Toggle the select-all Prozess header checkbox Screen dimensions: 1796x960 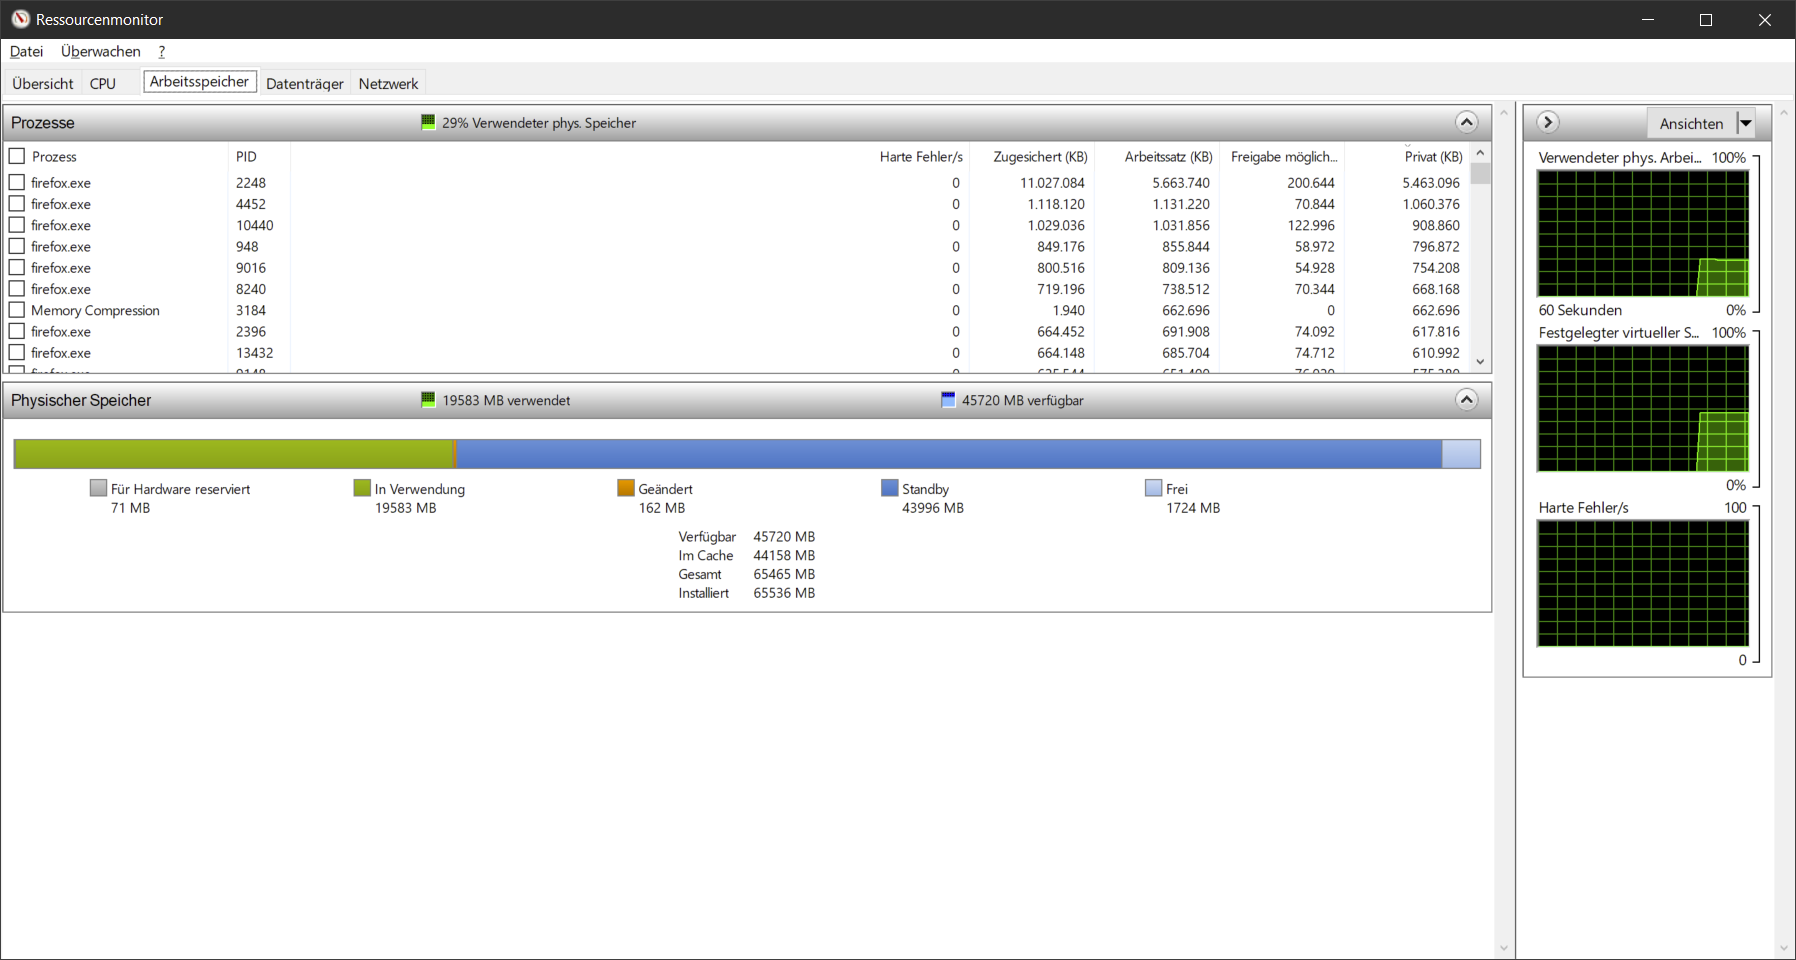pos(17,156)
